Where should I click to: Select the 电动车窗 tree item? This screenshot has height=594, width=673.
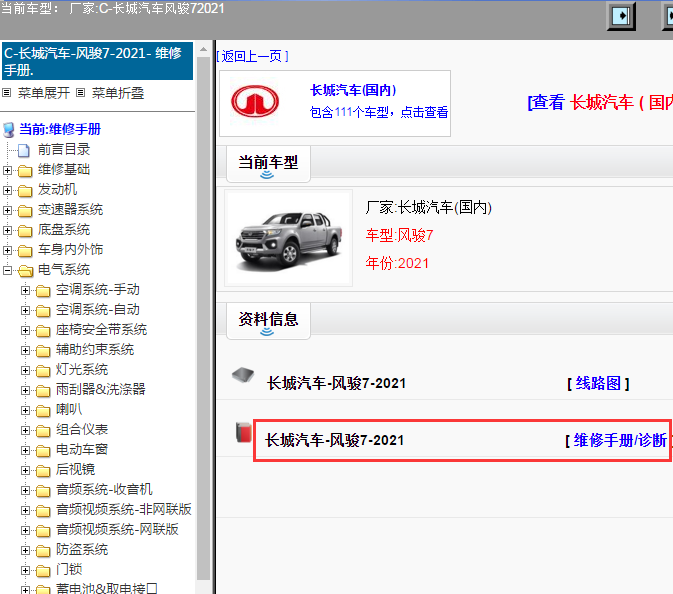(x=82, y=449)
